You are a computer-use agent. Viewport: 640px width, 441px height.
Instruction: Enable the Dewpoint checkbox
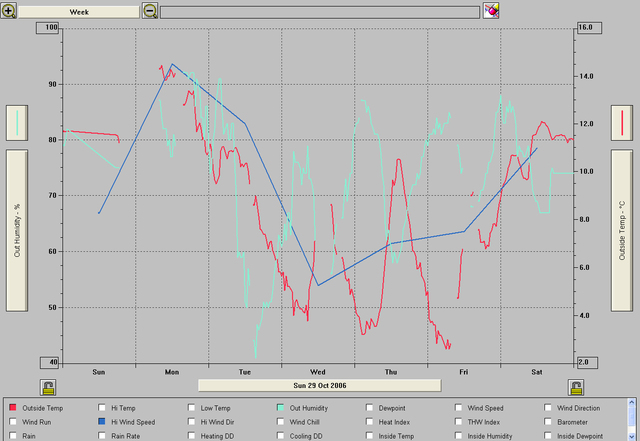[x=371, y=408]
